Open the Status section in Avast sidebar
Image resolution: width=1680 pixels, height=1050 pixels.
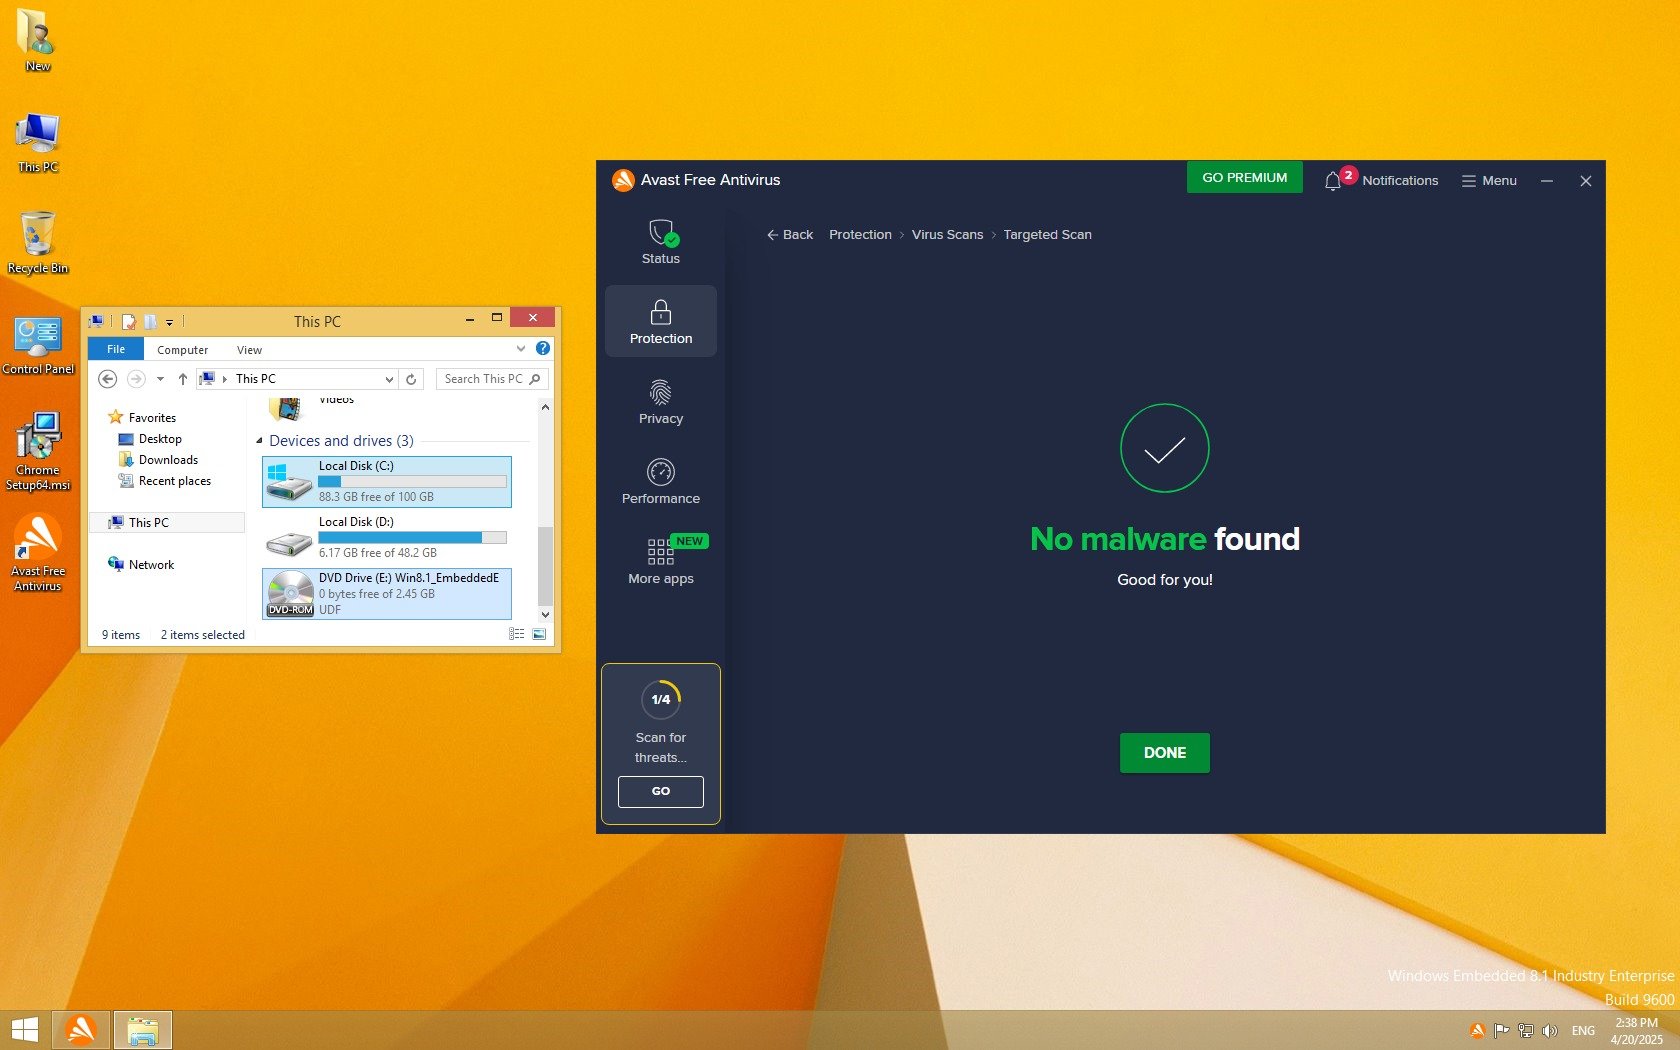(x=660, y=242)
